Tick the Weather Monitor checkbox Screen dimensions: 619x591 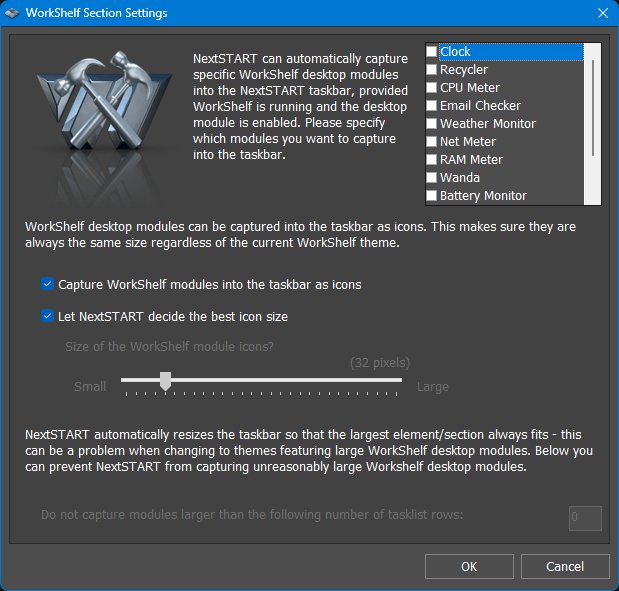[431, 124]
